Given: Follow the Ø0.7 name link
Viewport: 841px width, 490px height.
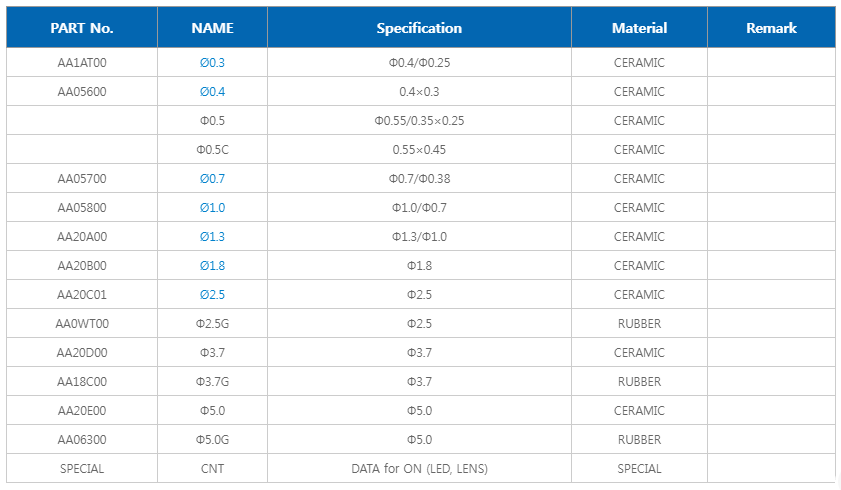Looking at the screenshot, I should click(212, 179).
